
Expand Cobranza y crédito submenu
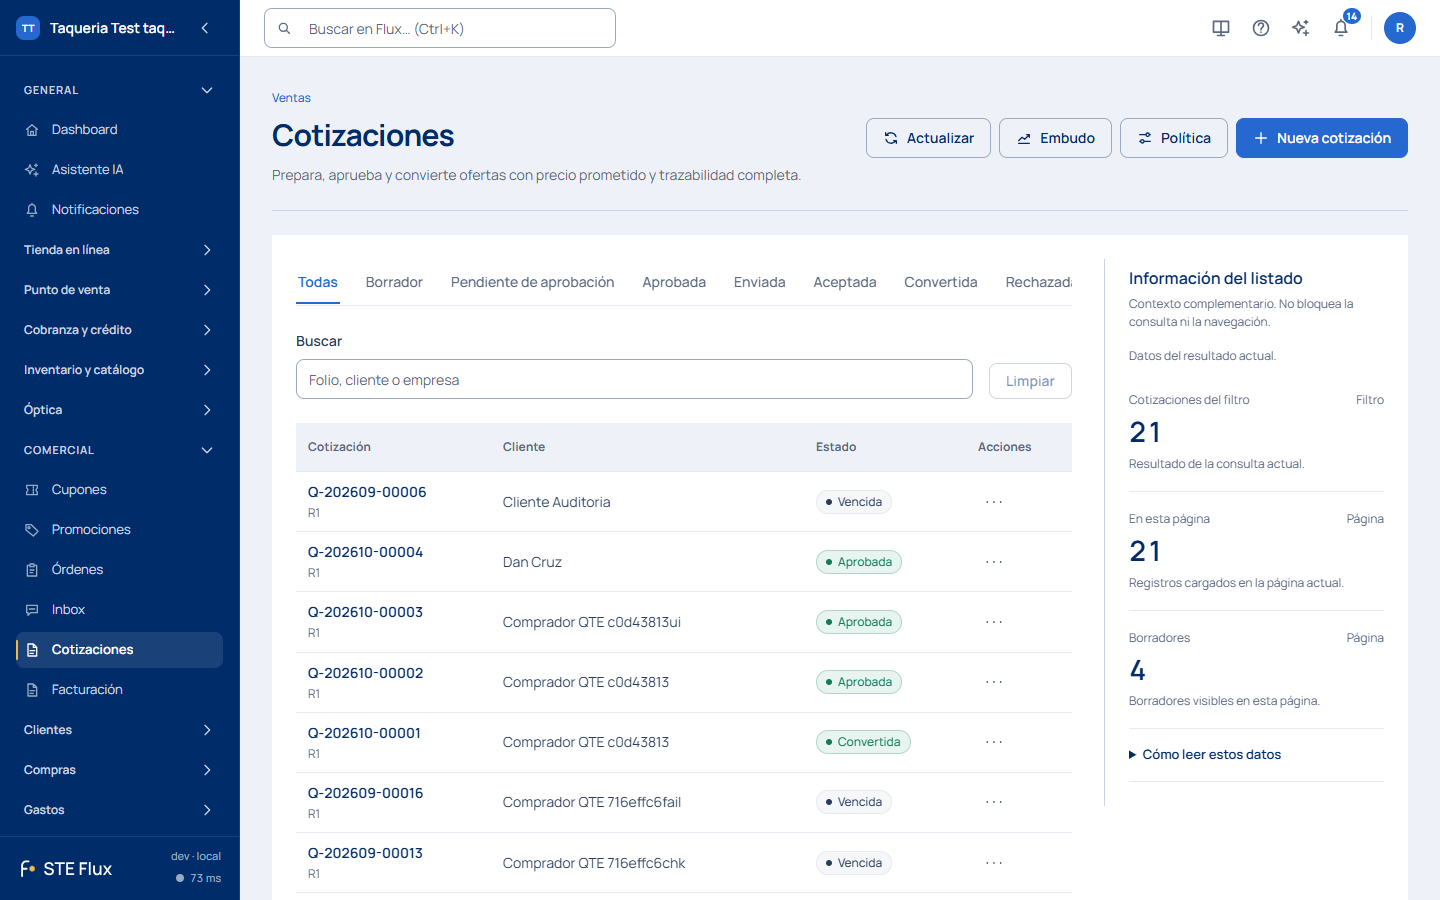tap(120, 330)
